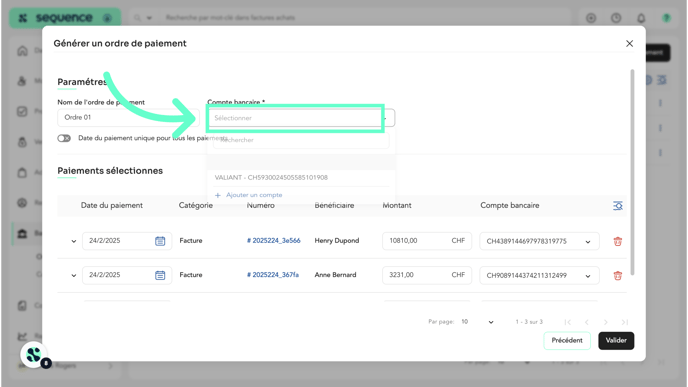The height and width of the screenshot is (387, 688).
Task: Click the Compte bancaire column header
Action: click(x=510, y=205)
